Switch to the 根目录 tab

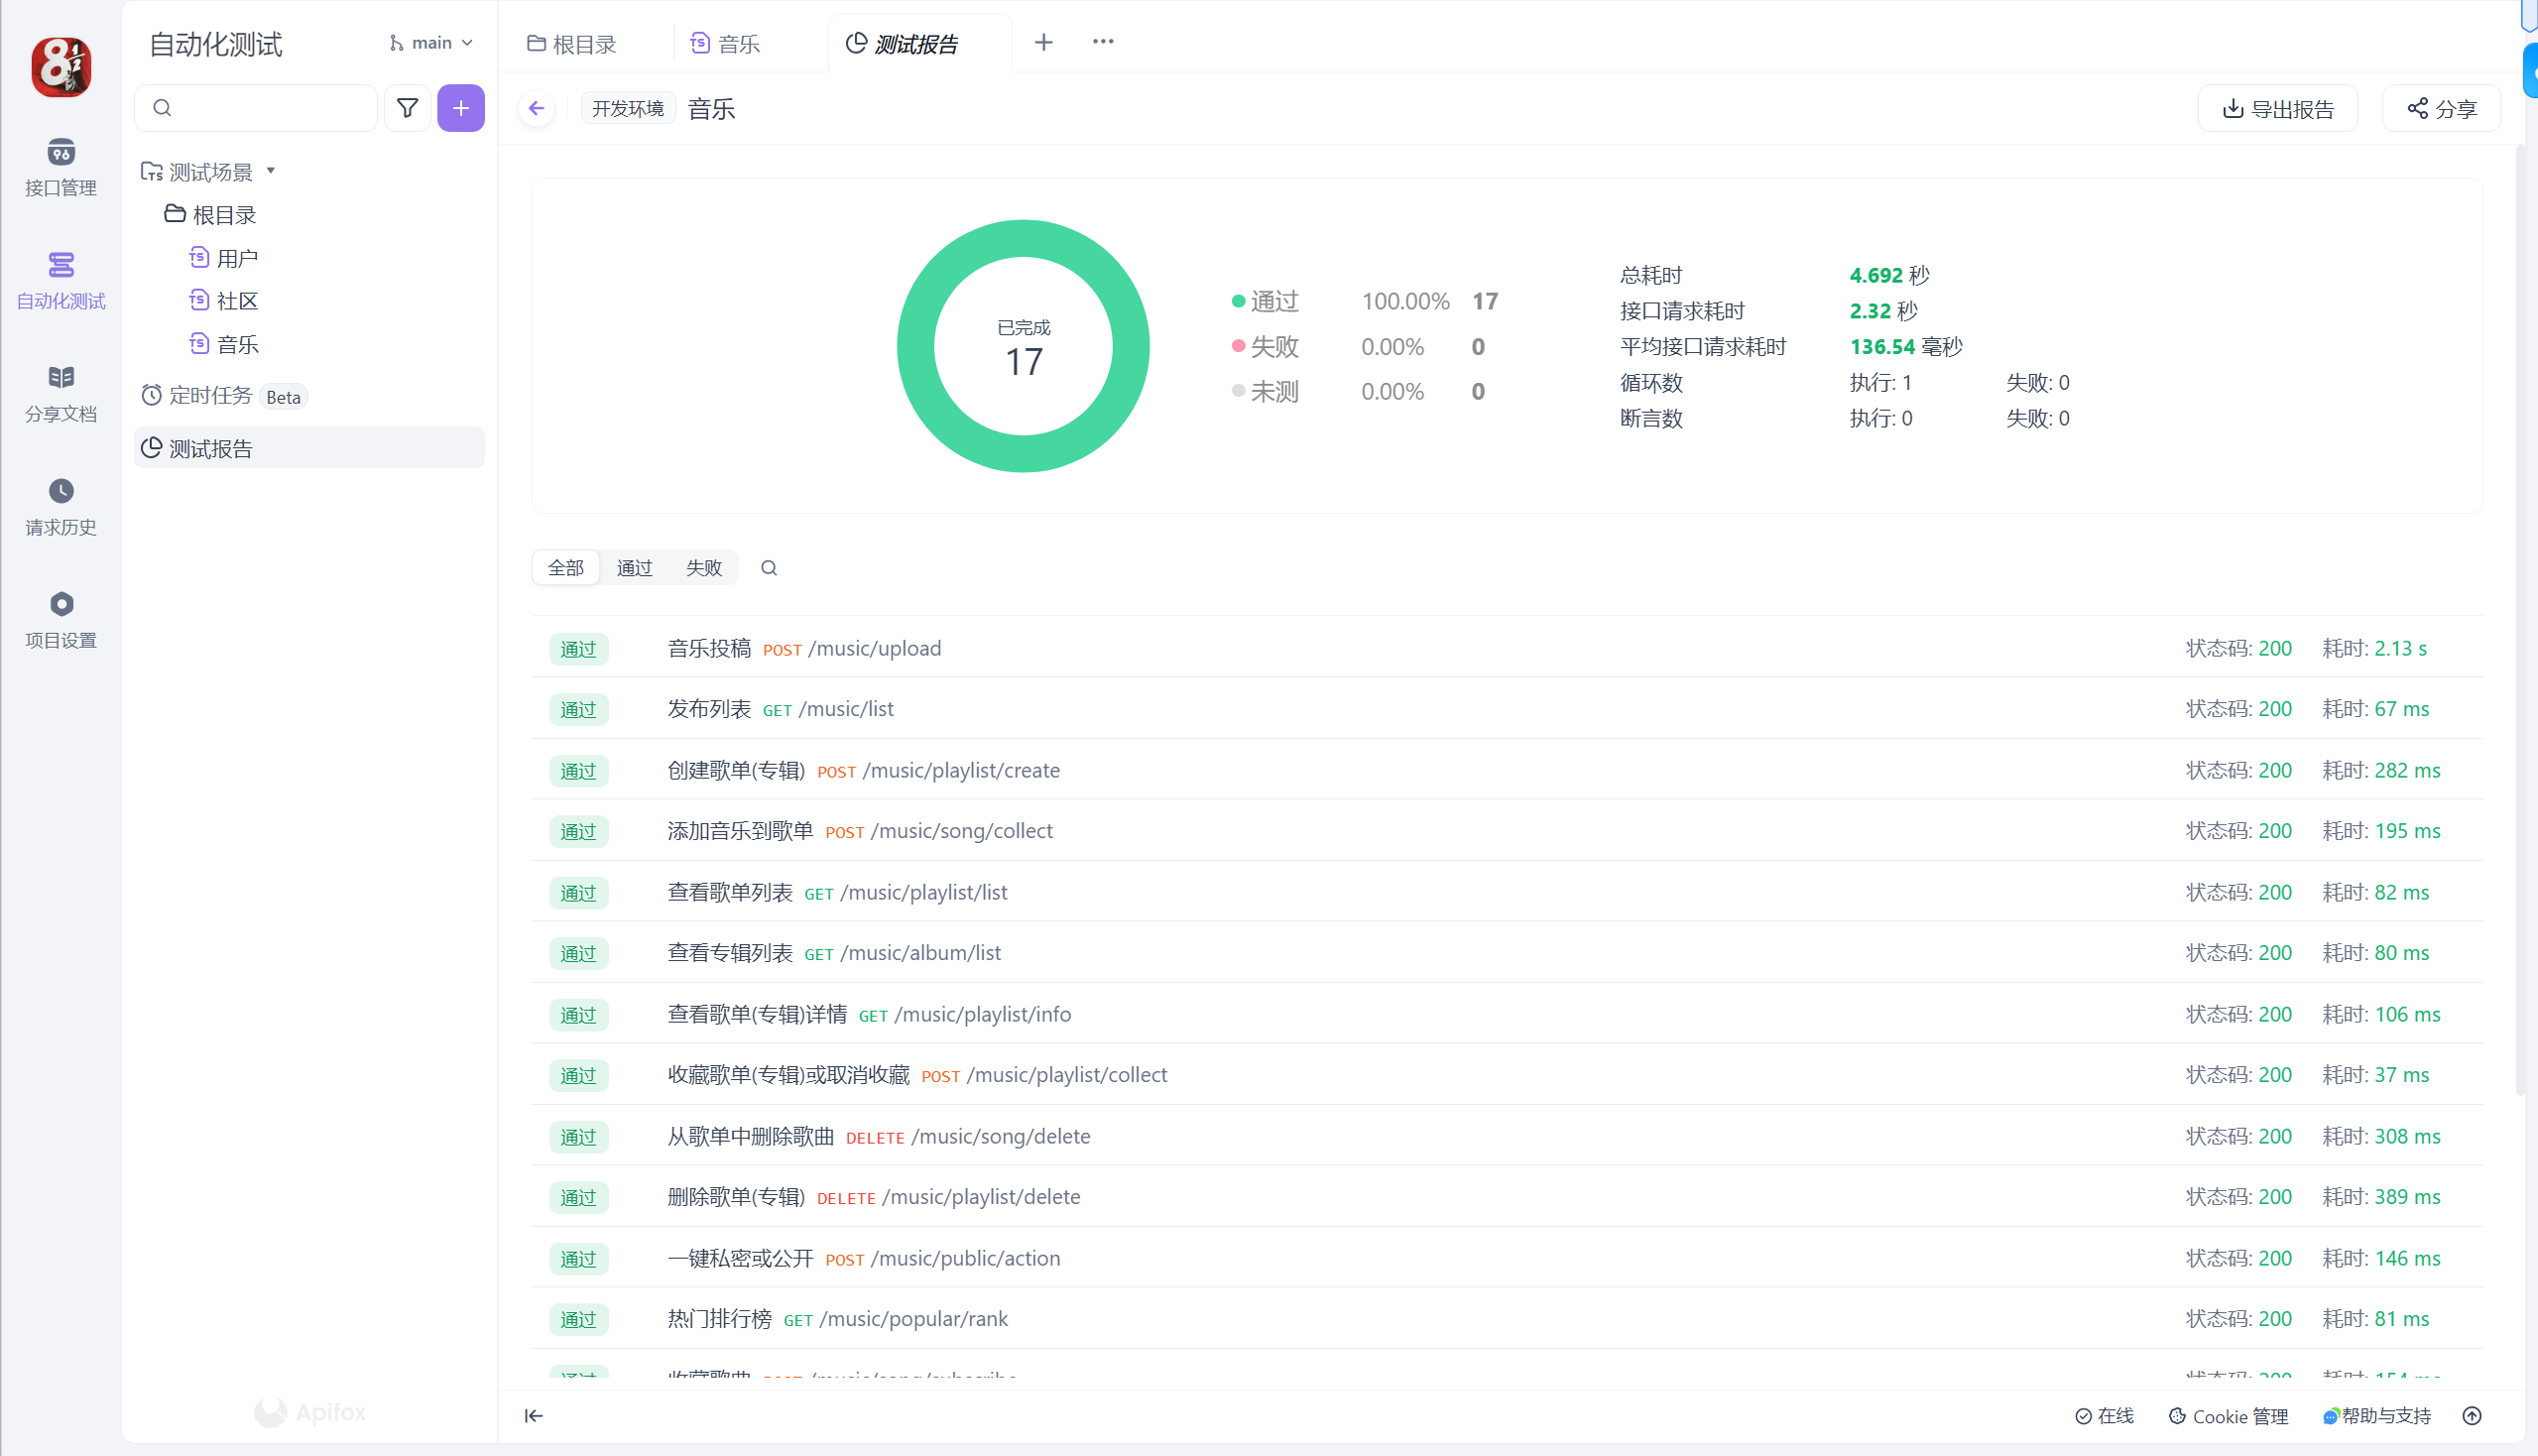(572, 44)
